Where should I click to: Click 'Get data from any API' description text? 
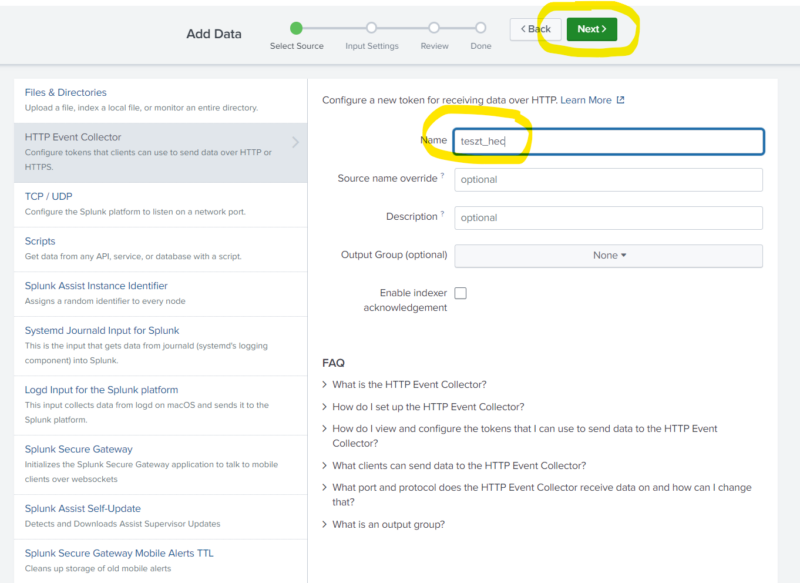pyautogui.click(x=133, y=257)
